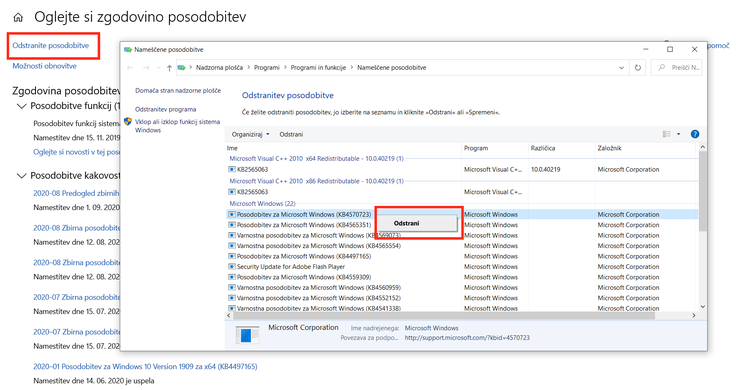
Task: Close the Nameščene posodobitve window
Action: point(695,49)
